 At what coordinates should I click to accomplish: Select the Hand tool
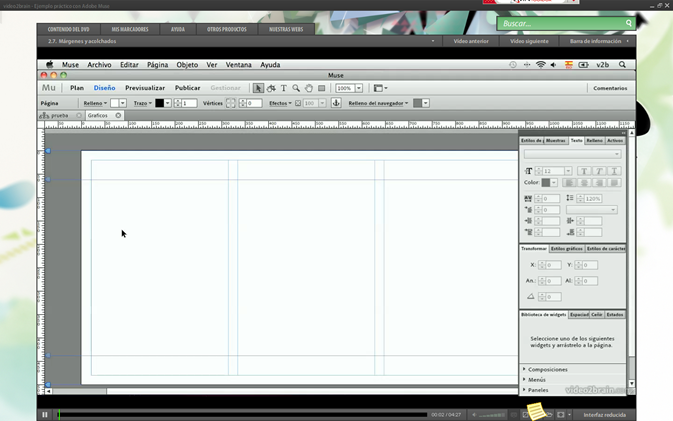(309, 88)
